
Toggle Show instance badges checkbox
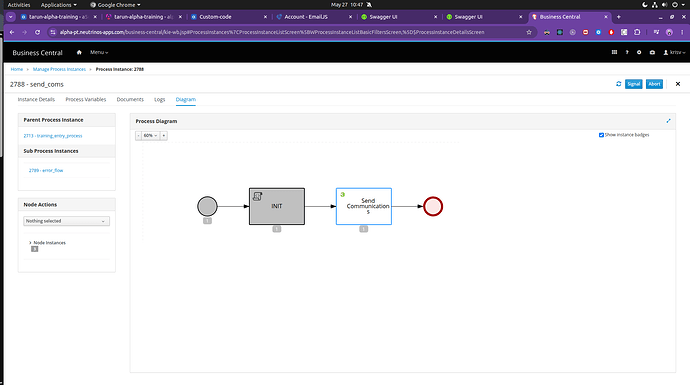point(601,135)
